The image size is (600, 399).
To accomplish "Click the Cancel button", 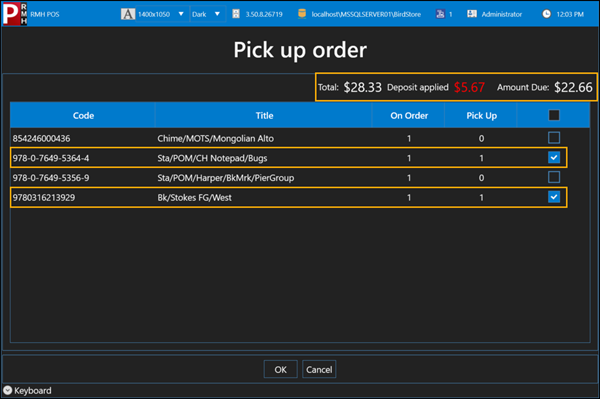I will point(319,370).
